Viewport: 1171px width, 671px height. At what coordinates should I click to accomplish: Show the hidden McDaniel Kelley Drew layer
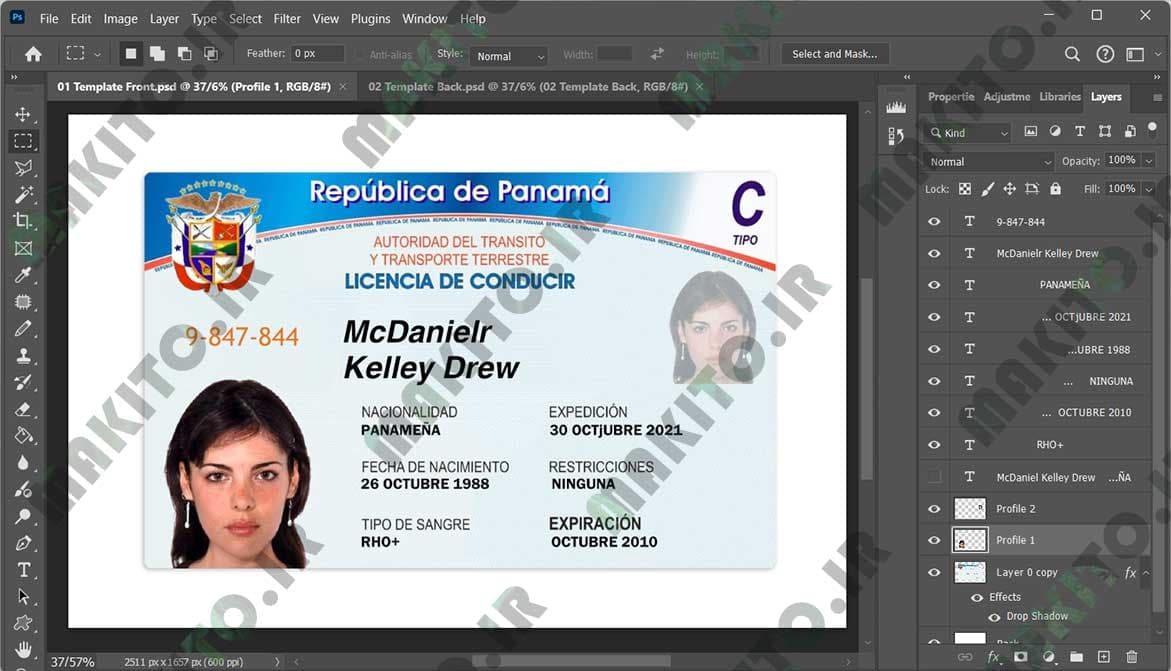click(934, 477)
